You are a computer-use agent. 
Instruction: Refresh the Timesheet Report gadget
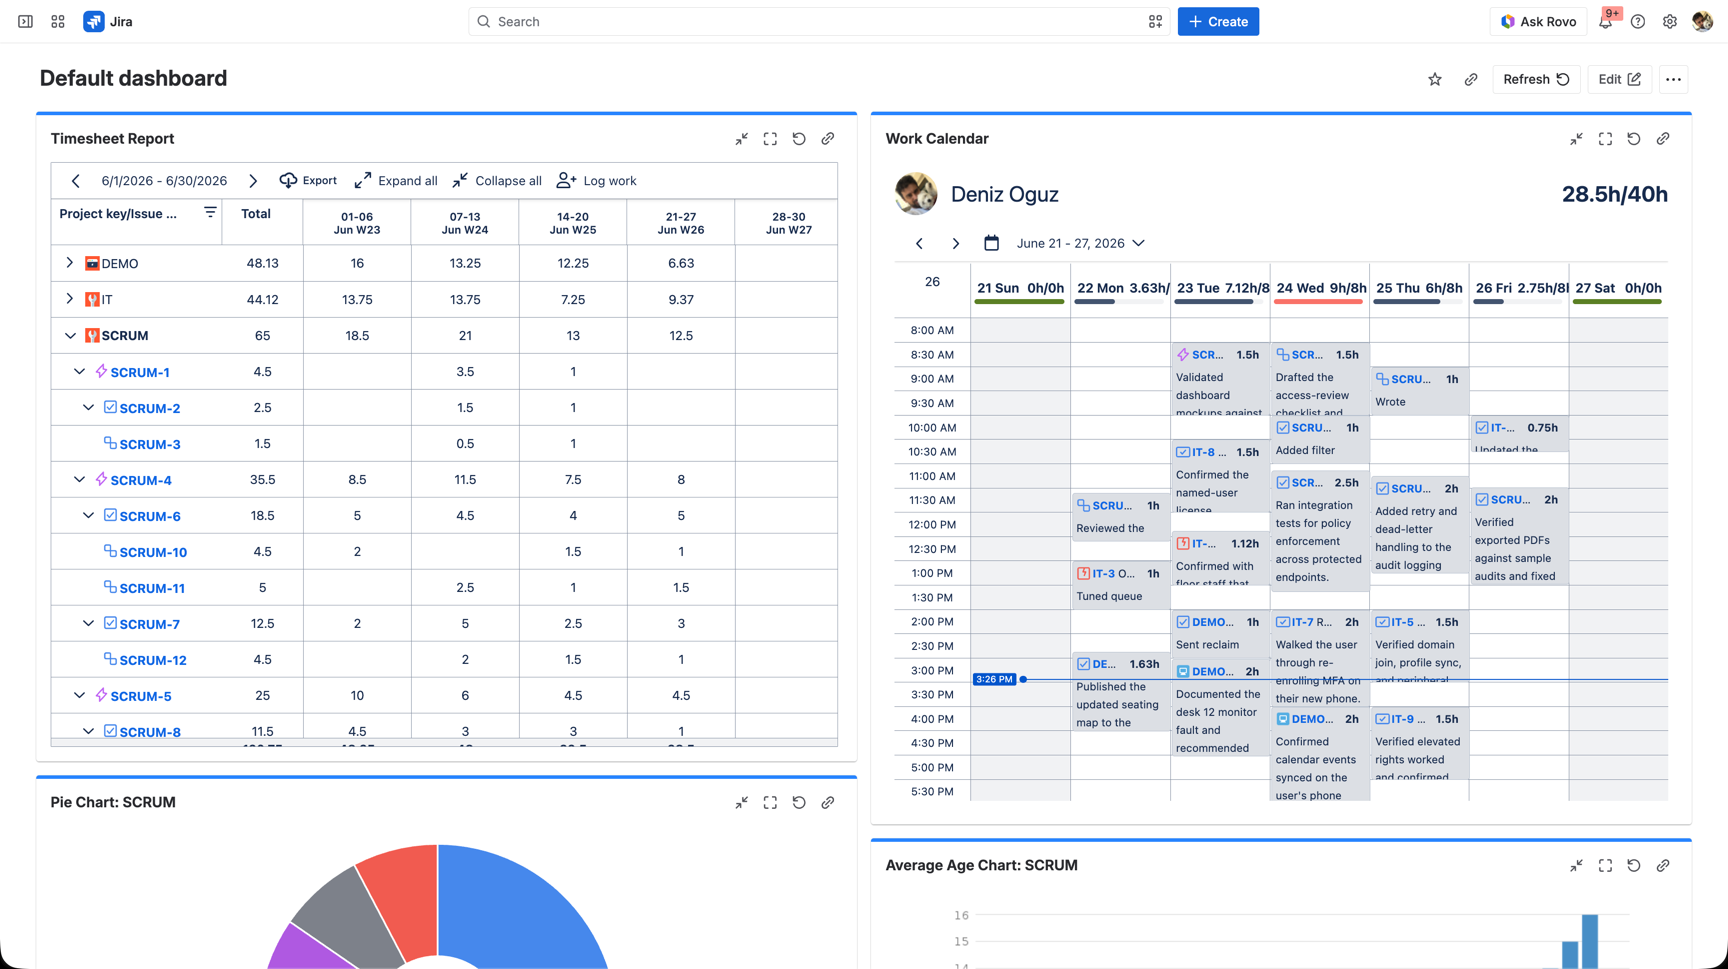799,139
